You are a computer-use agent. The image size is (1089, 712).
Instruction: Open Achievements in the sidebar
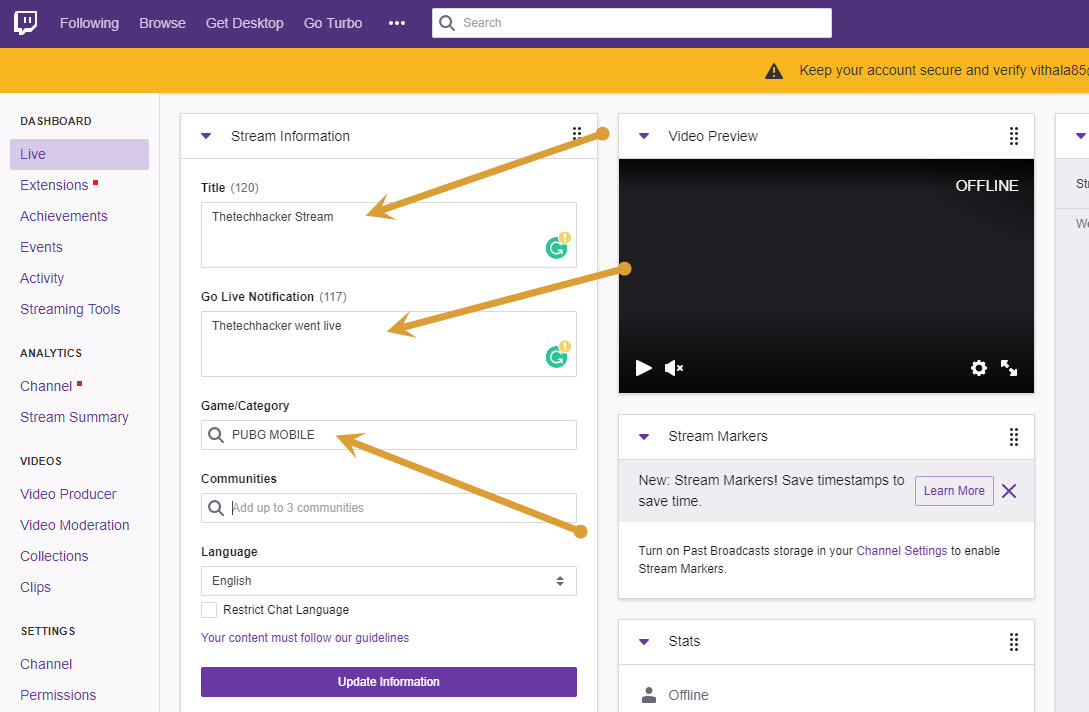[x=64, y=216]
